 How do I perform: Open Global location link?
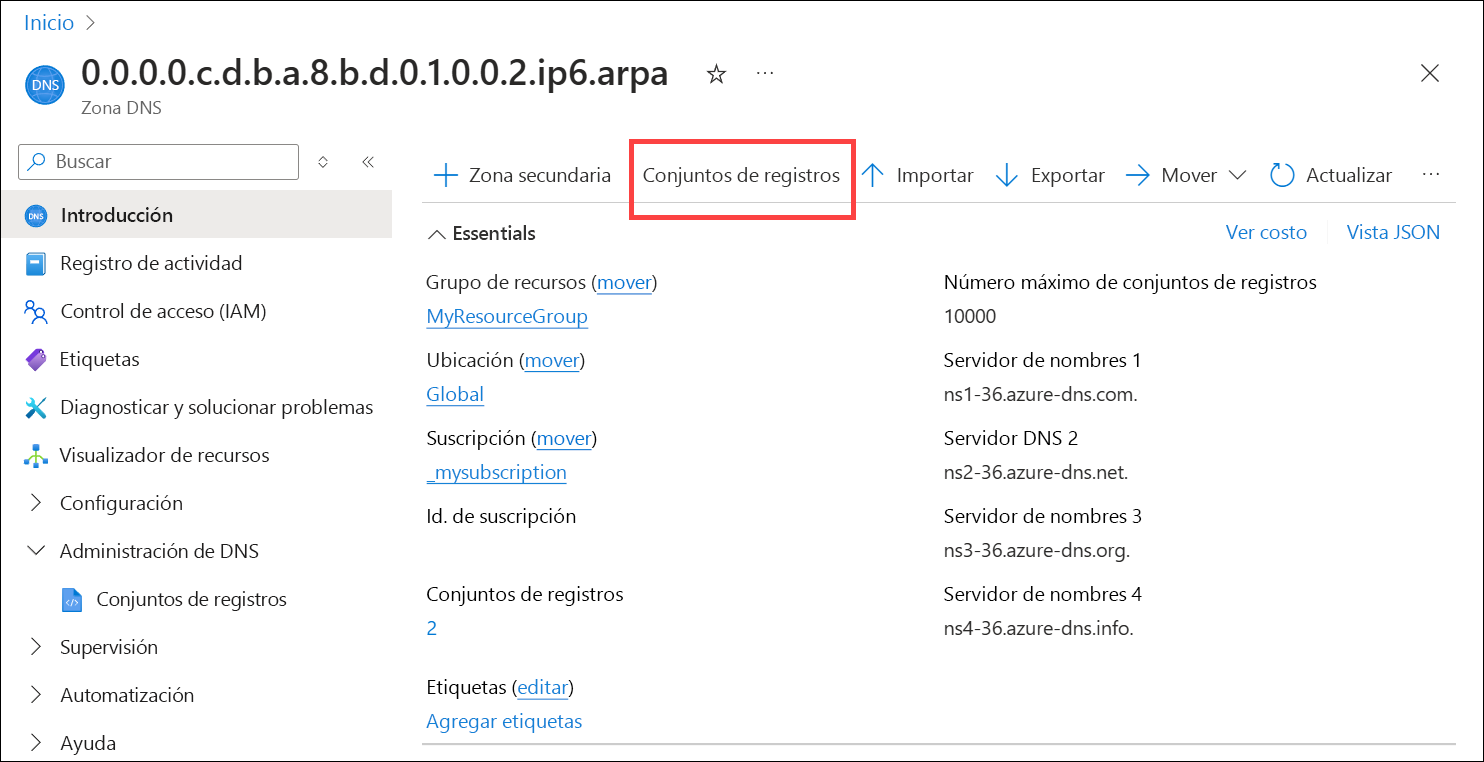click(x=455, y=394)
